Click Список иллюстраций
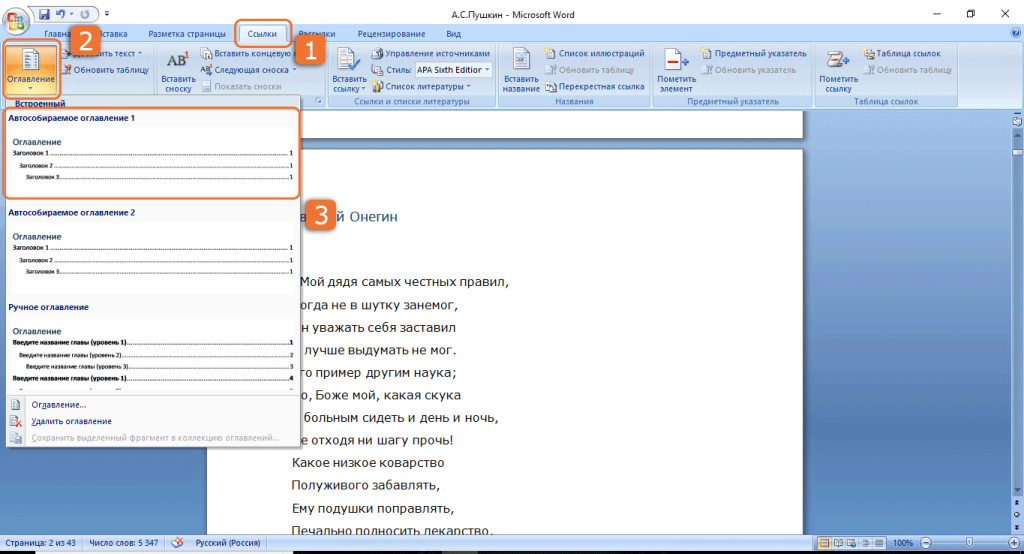1024x554 pixels. (595, 54)
